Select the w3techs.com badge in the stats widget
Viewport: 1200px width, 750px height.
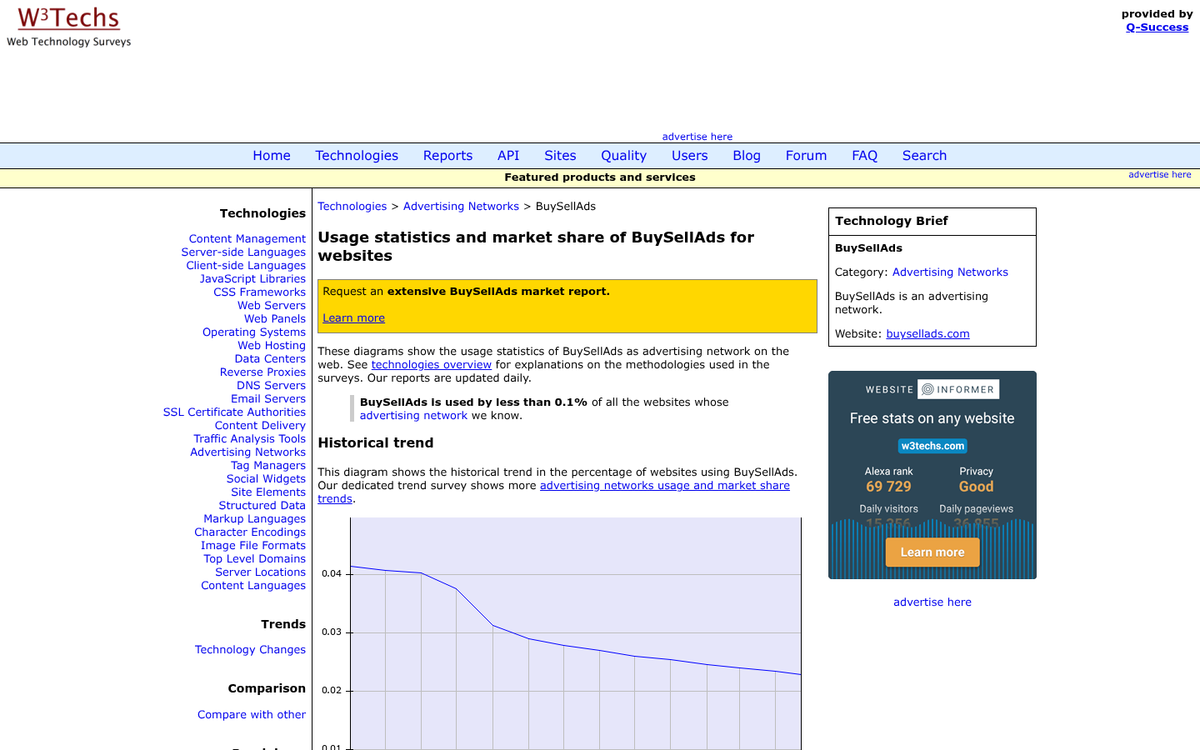pyautogui.click(x=932, y=446)
